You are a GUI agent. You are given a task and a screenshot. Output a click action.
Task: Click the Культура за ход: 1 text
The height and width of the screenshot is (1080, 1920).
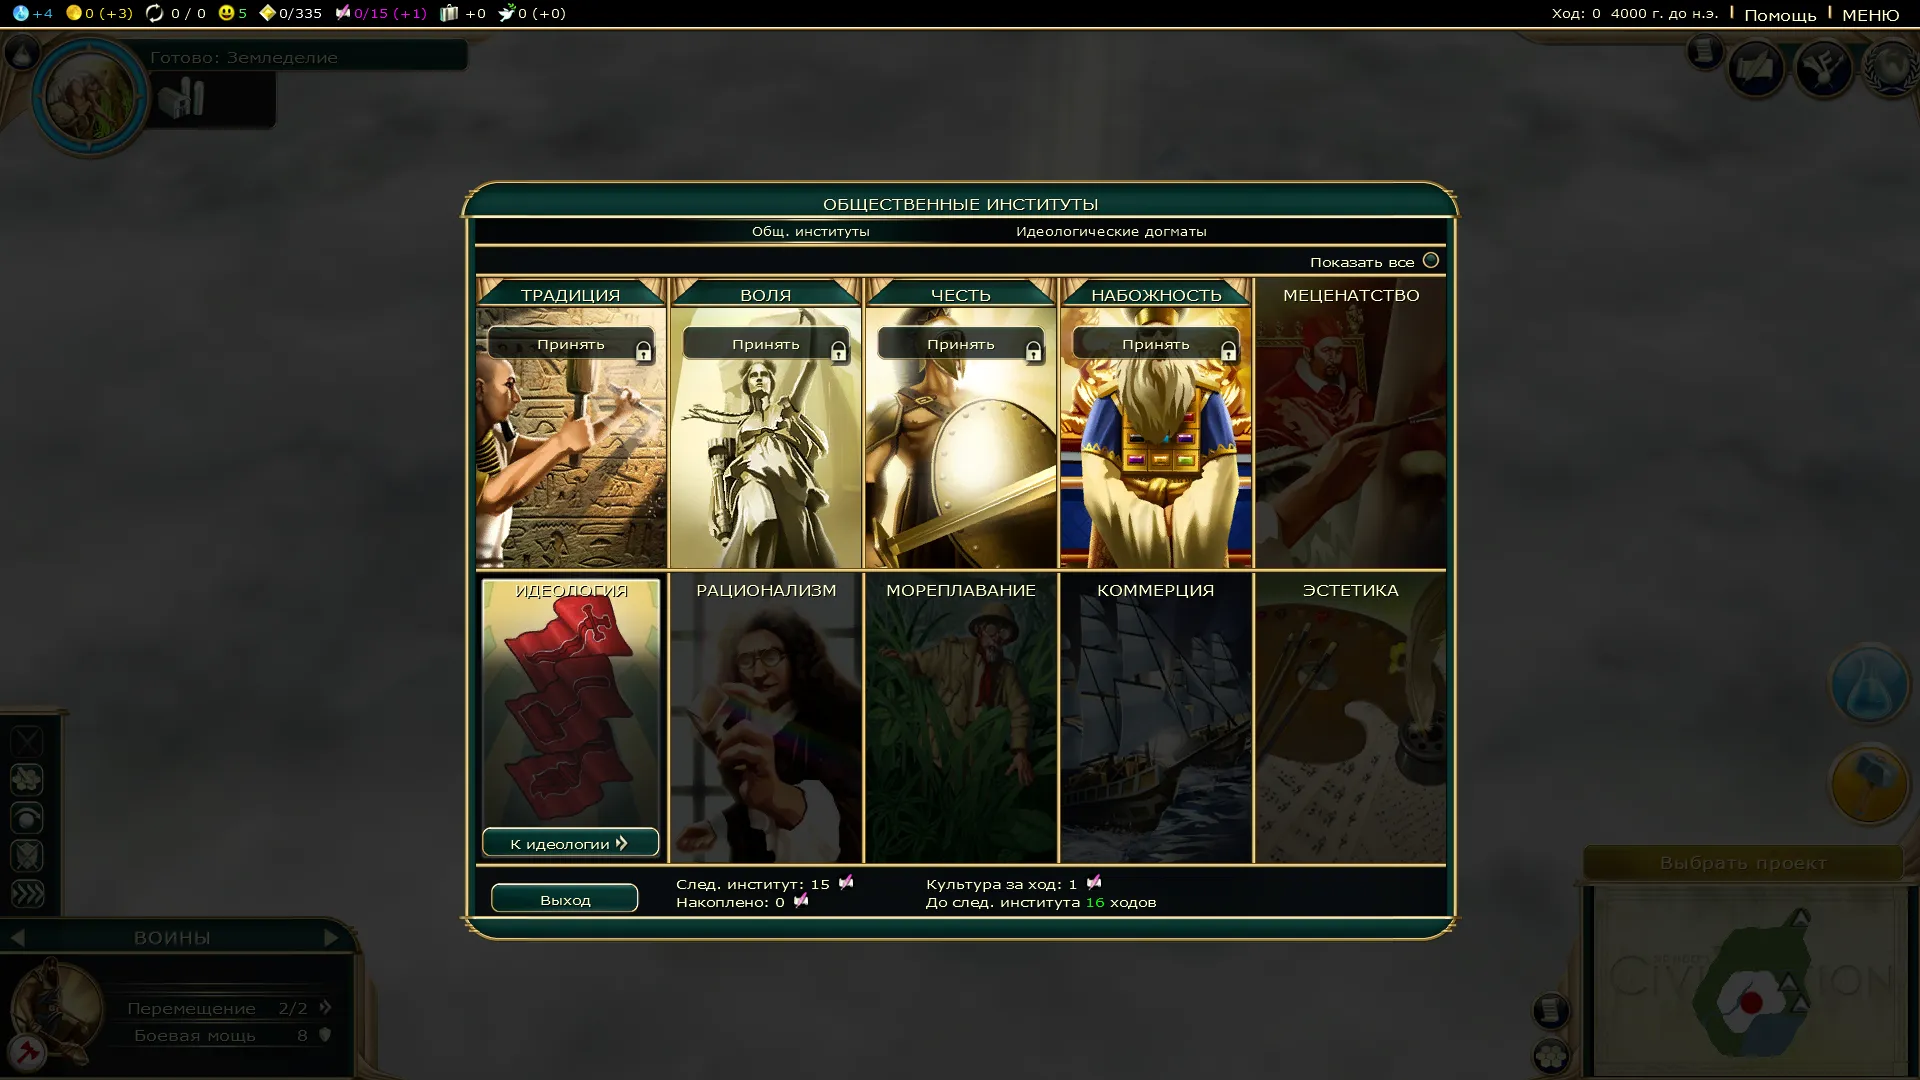click(x=1001, y=884)
